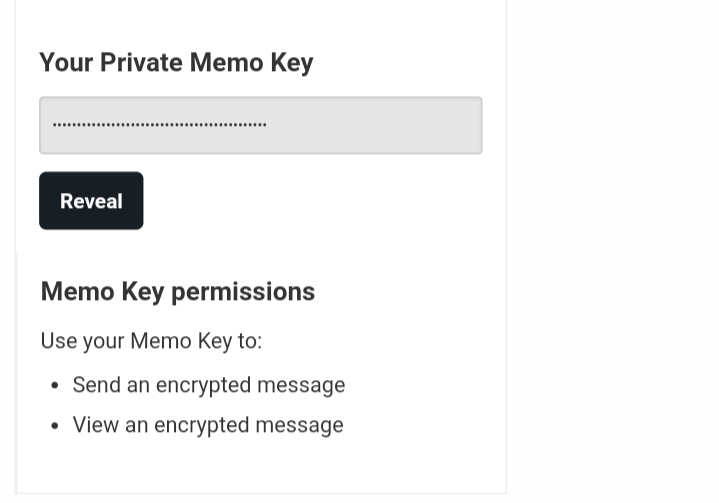
Task: Click the blank background right of the card
Action: (612, 250)
